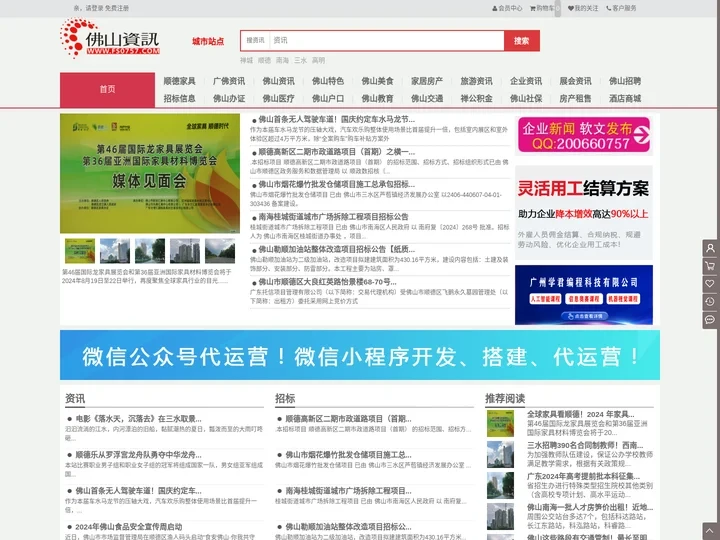Open the 顺德家具 menu item
Image resolution: width=720 pixels, height=540 pixels.
click(180, 81)
